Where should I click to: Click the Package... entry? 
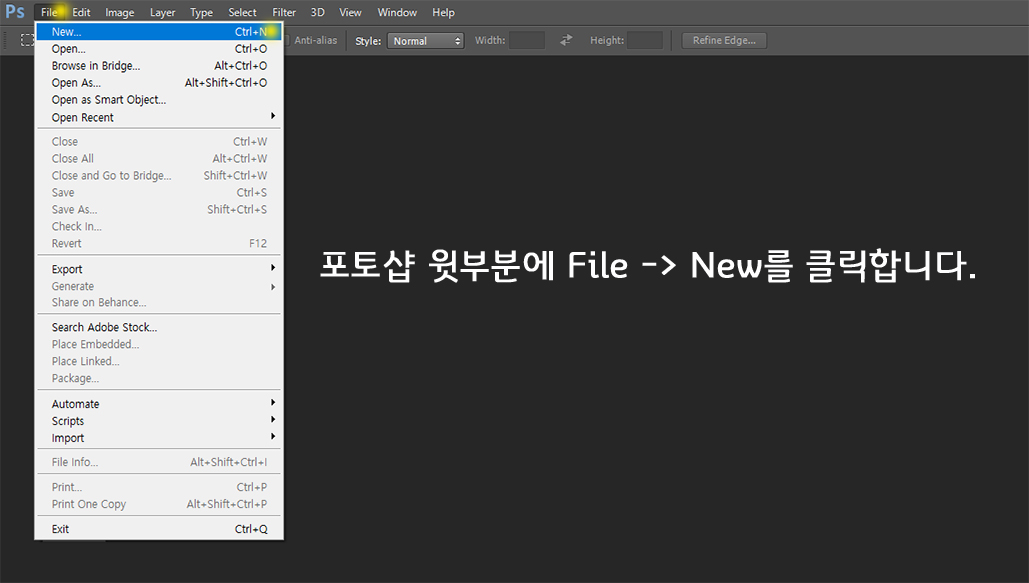[159, 378]
